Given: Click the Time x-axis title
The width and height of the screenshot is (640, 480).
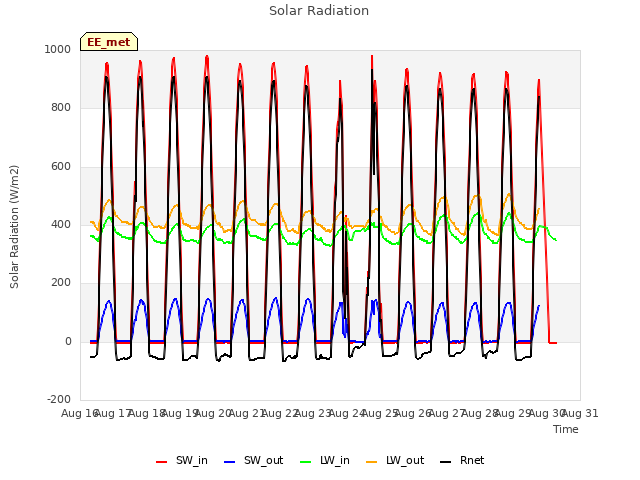Looking at the screenshot, I should 565,429.
